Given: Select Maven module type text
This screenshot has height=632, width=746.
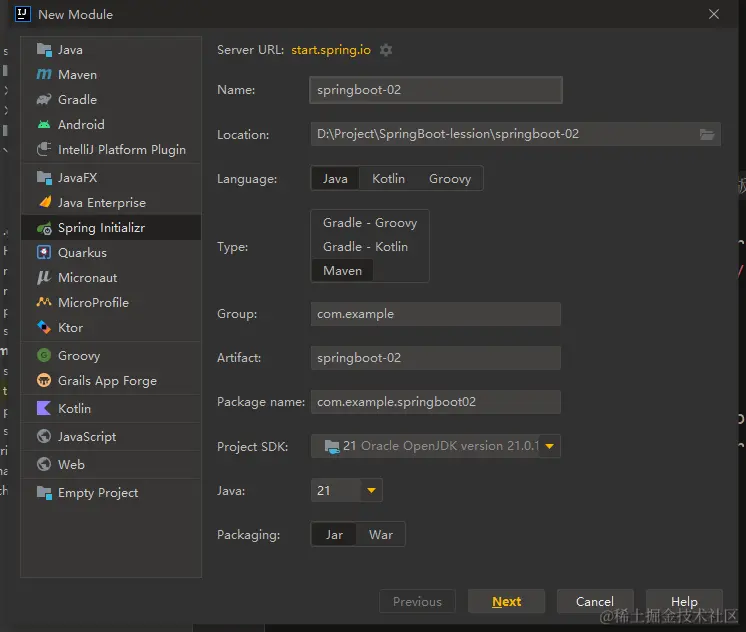Looking at the screenshot, I should point(77,75).
